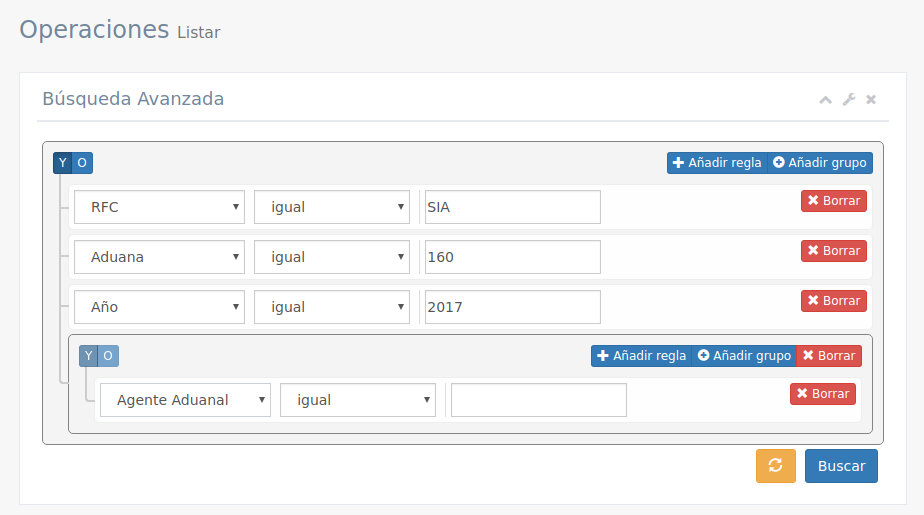Click the empty Agente Aduanal value field
Screen dimensions: 924x515
click(x=539, y=401)
